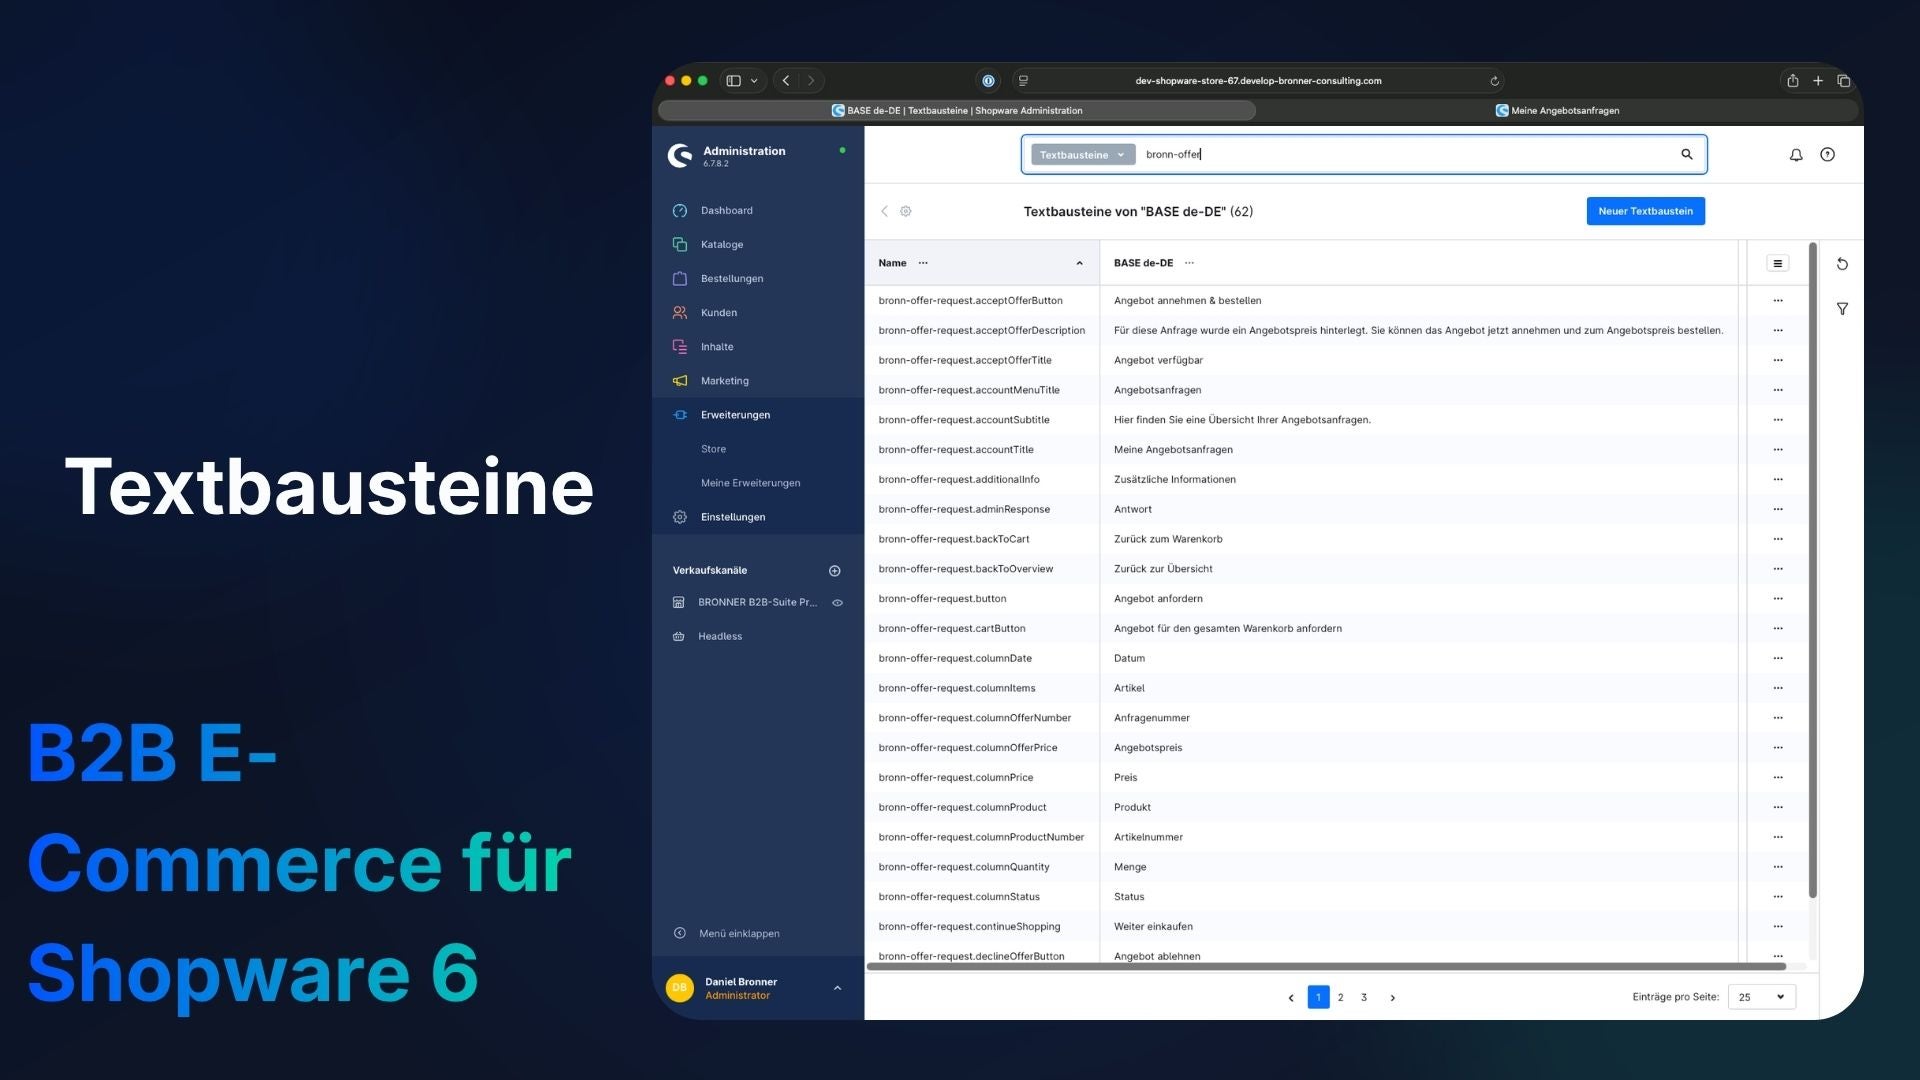Go to page 3 of results
The image size is (1920, 1080).
point(1364,997)
